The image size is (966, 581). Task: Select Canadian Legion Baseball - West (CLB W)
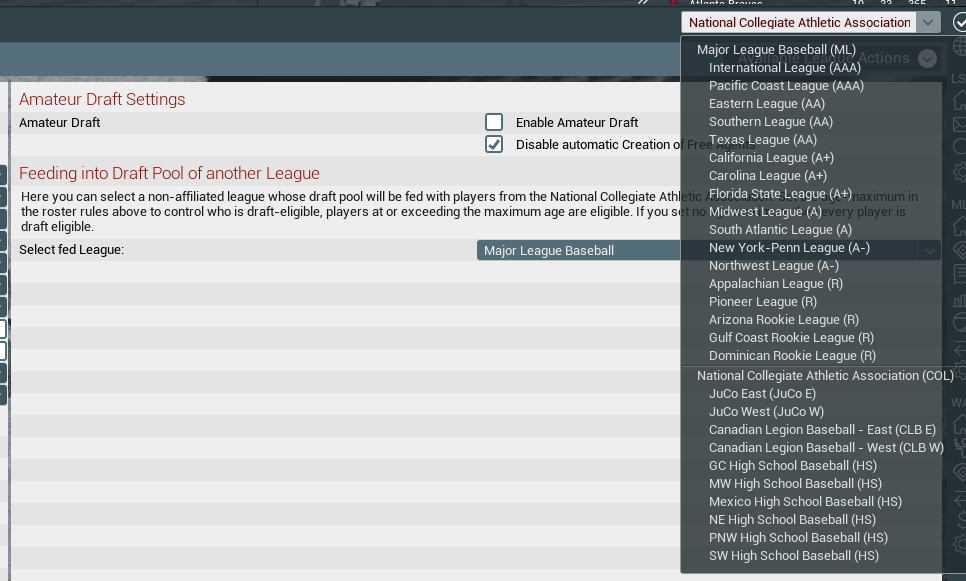(x=826, y=447)
